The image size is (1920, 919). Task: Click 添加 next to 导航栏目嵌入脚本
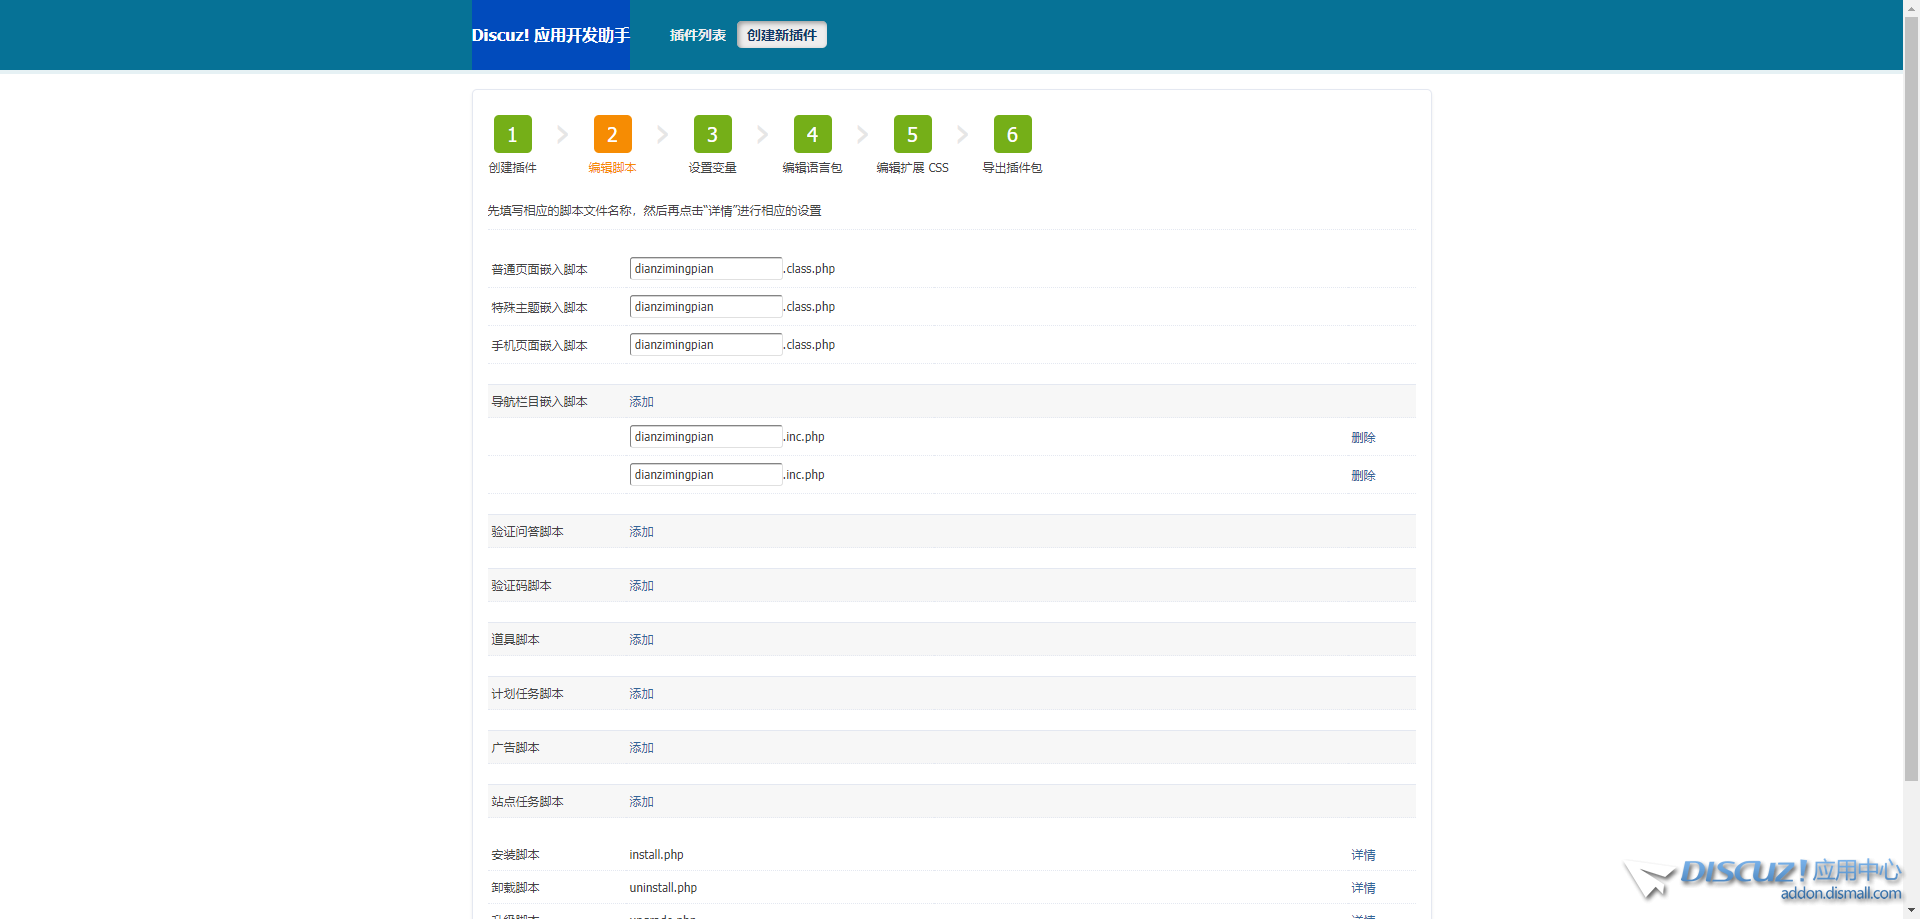pos(641,402)
